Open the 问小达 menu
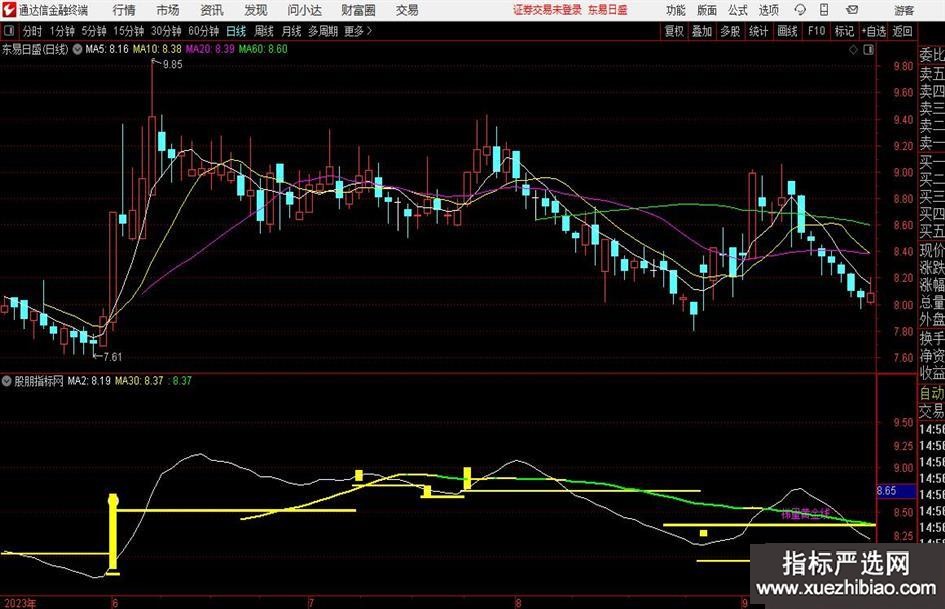The height and width of the screenshot is (609, 945). 304,10
